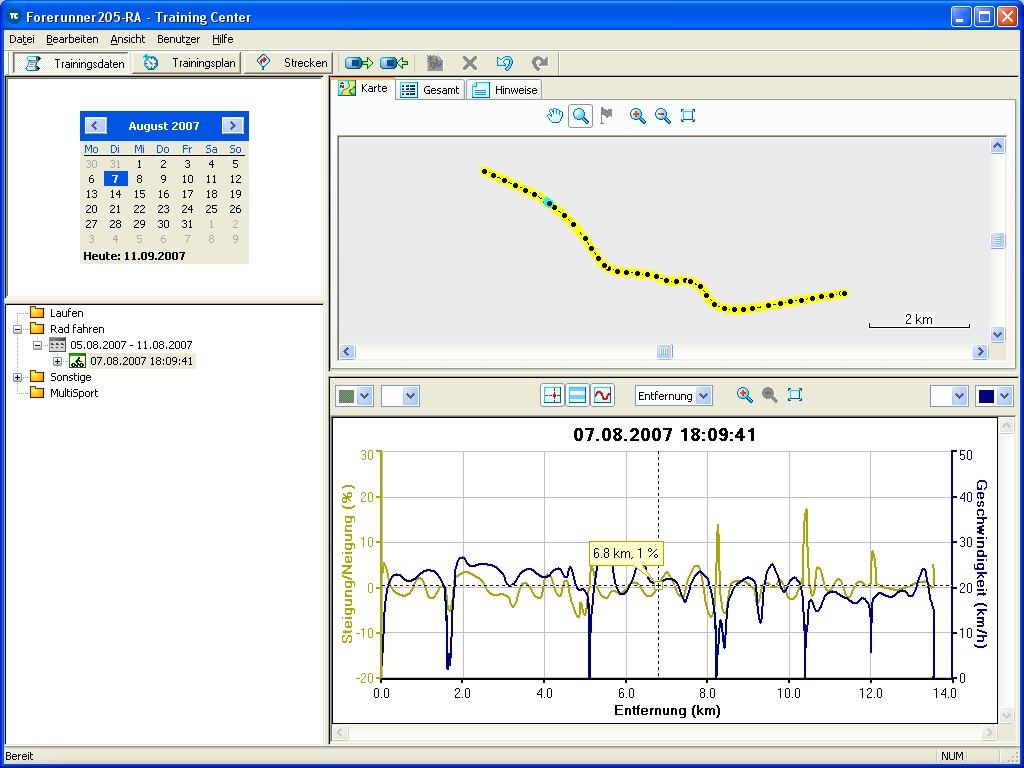Select the Rad fahren folder
The image size is (1024, 768).
coord(77,329)
